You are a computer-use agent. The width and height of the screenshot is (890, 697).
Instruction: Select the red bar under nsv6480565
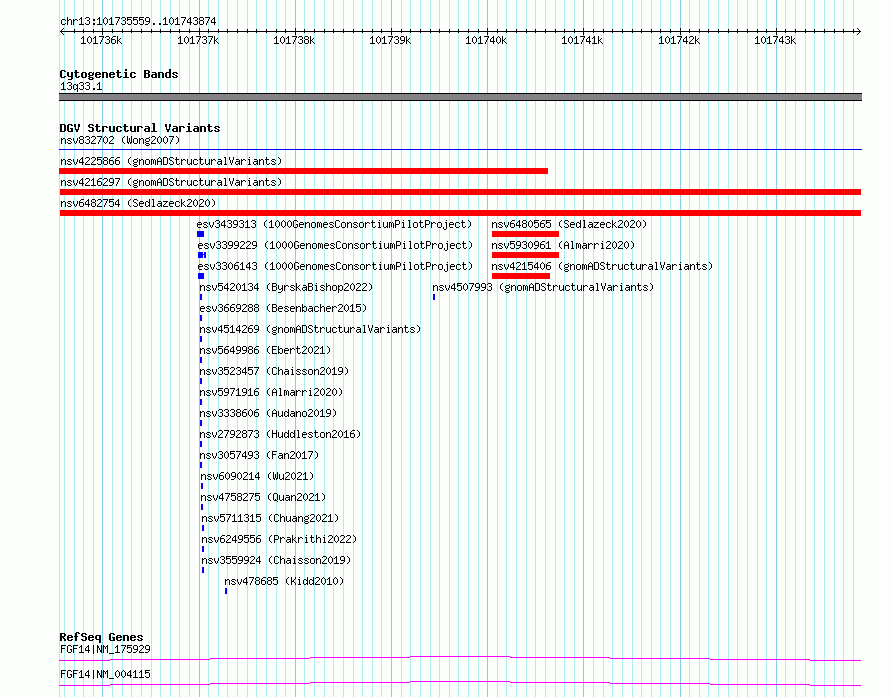[526, 234]
